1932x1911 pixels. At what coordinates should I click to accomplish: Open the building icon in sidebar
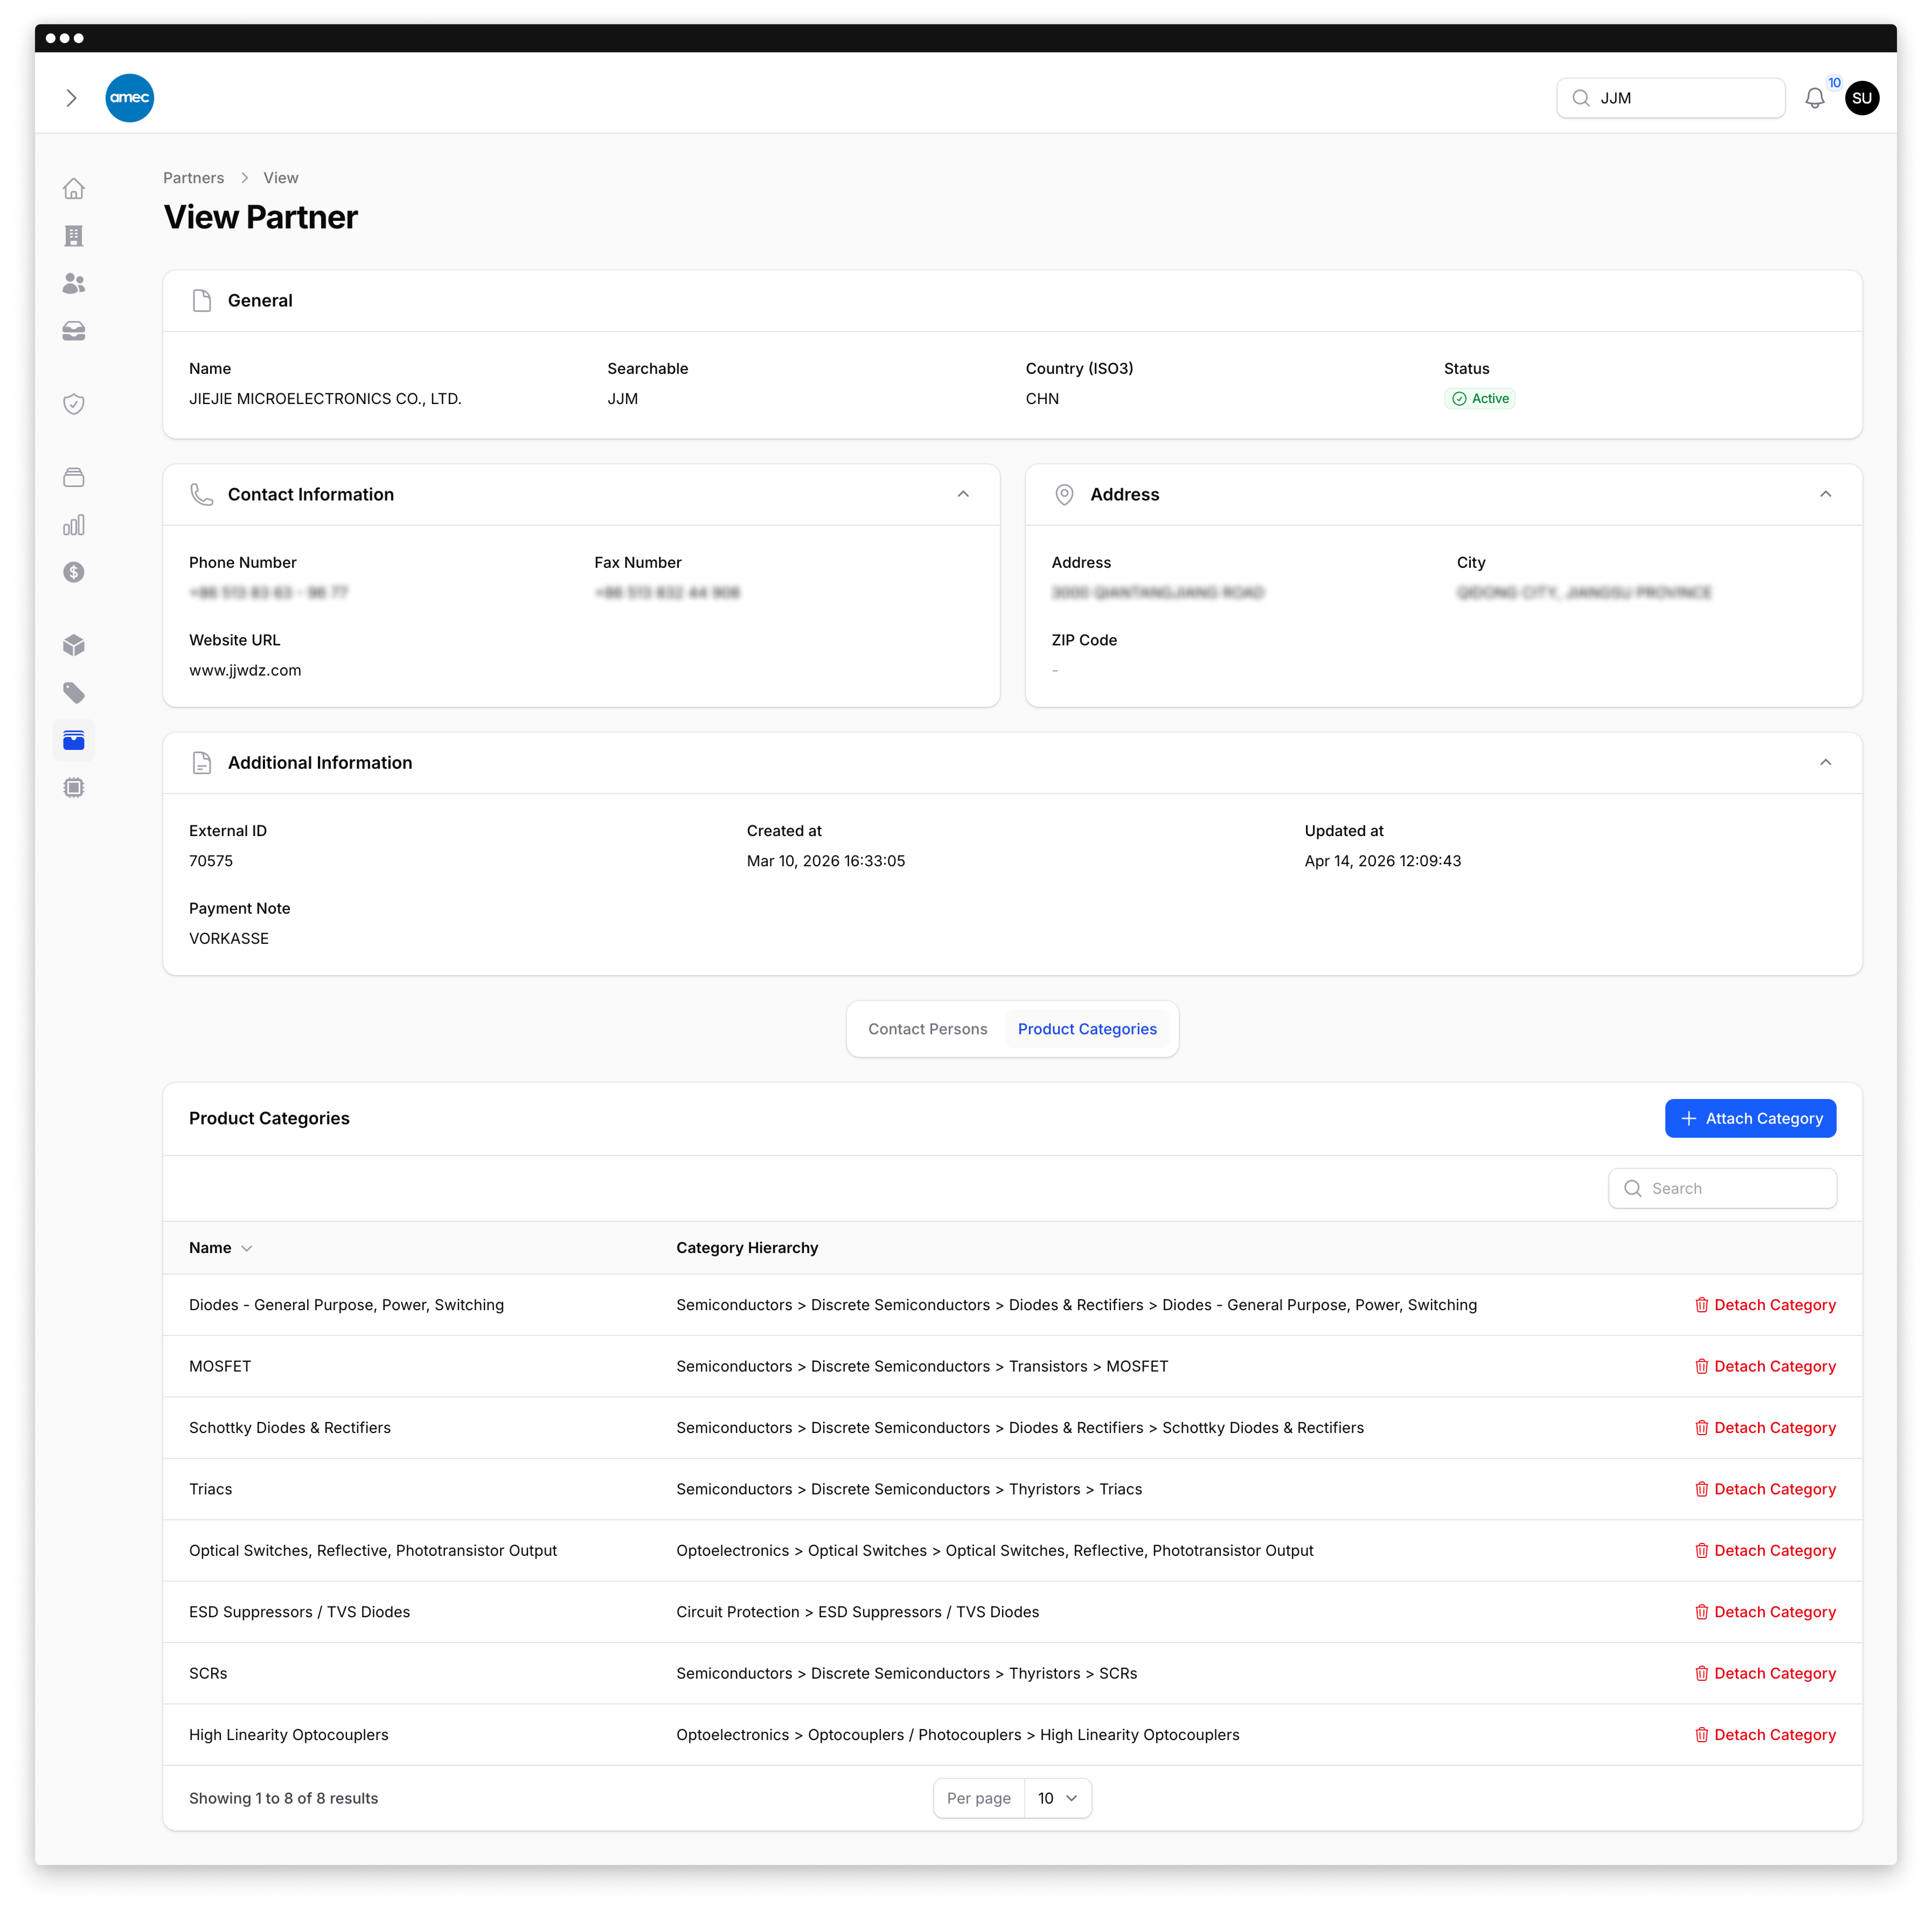click(x=74, y=236)
